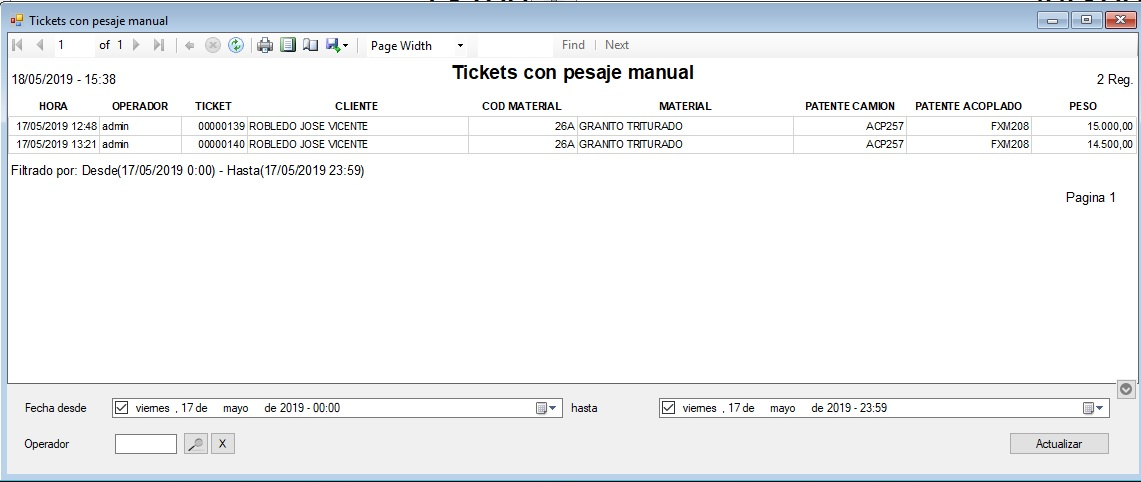
Task: Click the Refresh report icon
Action: [236, 45]
